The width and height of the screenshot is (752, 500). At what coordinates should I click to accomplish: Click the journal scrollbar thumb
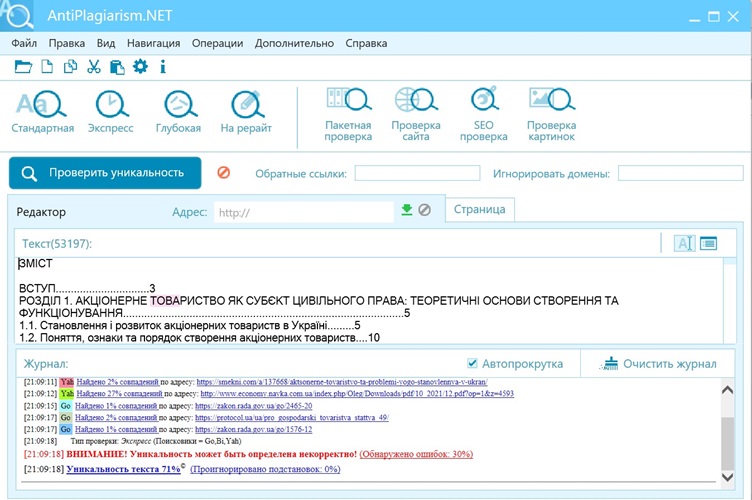[x=727, y=443]
